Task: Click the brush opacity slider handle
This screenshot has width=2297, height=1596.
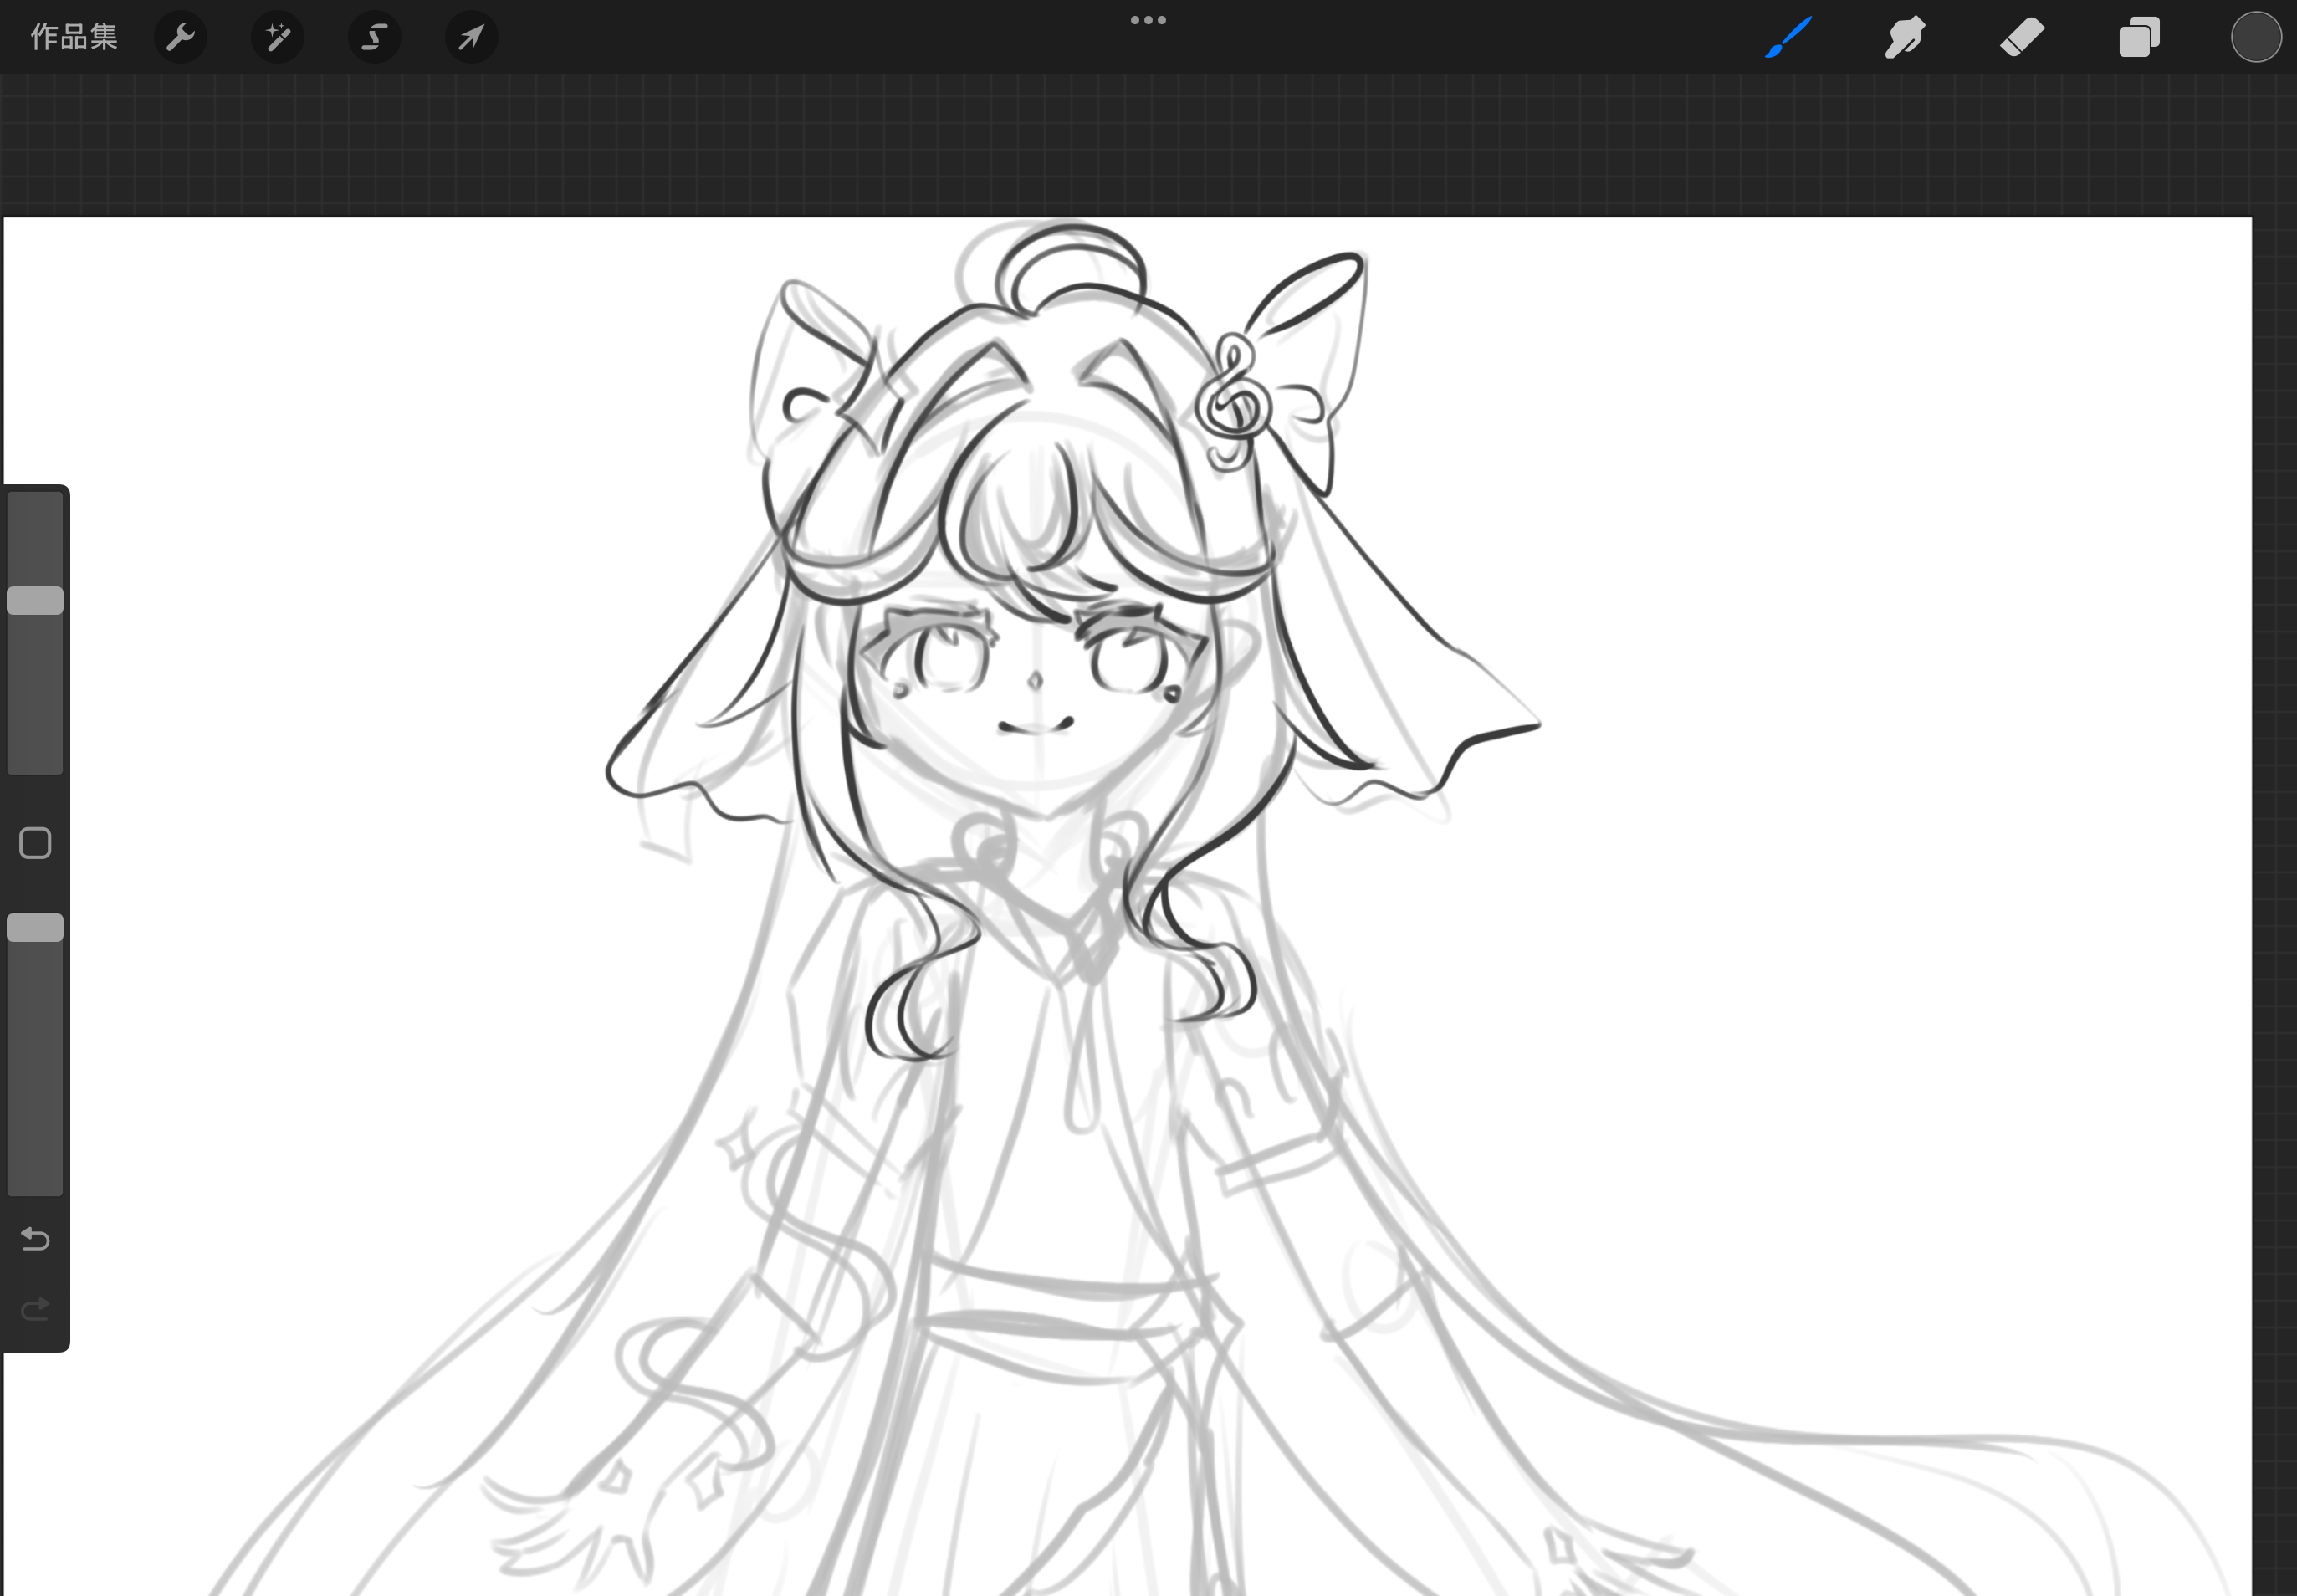Action: click(35, 927)
